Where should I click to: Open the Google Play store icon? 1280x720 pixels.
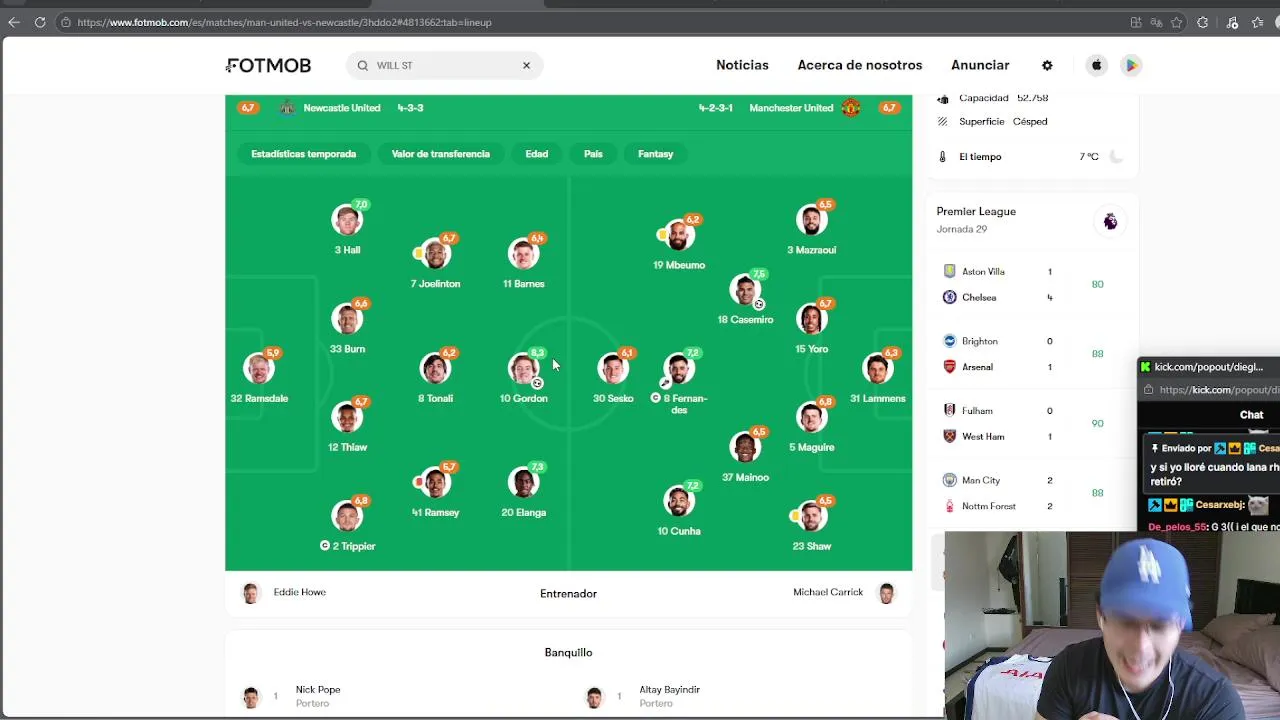click(x=1131, y=65)
